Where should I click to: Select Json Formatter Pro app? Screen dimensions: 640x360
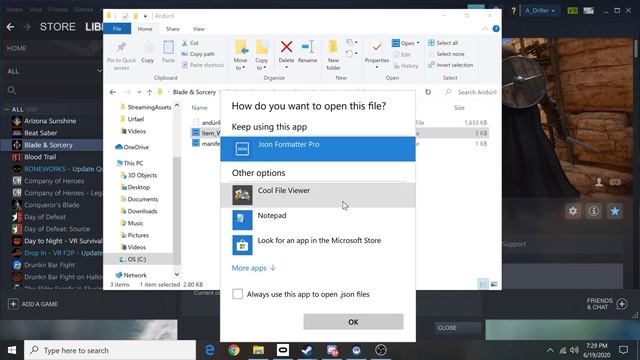[318, 149]
